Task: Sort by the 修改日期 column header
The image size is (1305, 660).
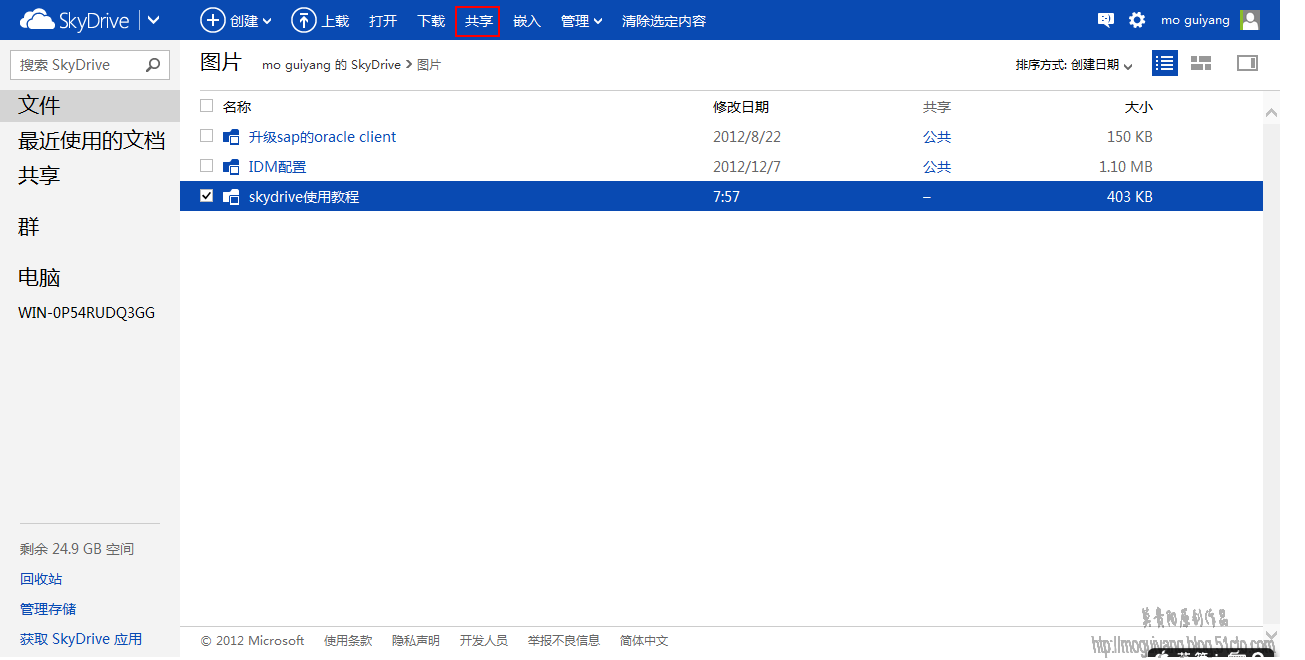Action: coord(741,107)
